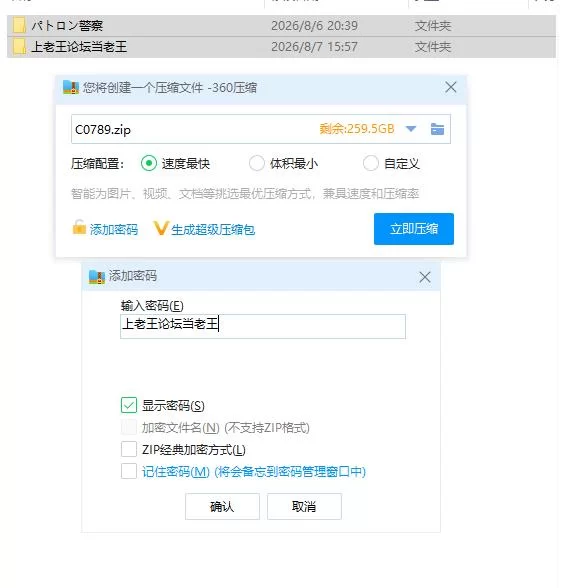Click the padlock icon next to 添加密码

click(79, 227)
